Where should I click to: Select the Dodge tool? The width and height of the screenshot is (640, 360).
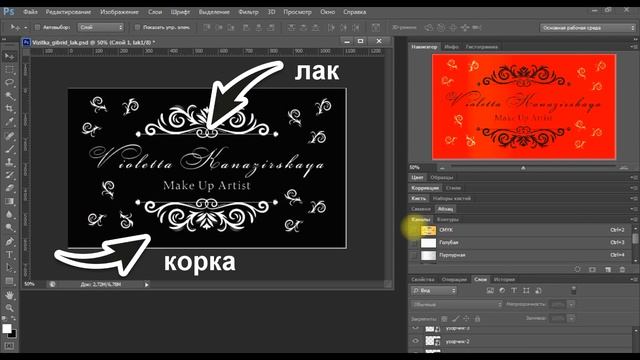pyautogui.click(x=9, y=227)
